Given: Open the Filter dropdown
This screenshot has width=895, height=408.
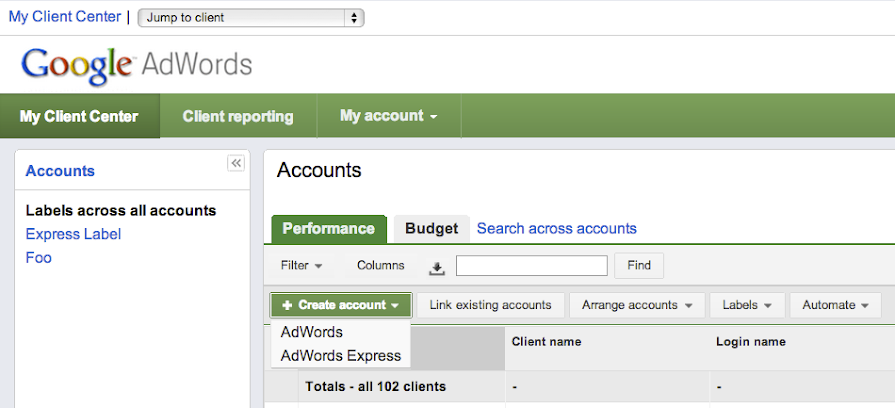Looking at the screenshot, I should 301,265.
